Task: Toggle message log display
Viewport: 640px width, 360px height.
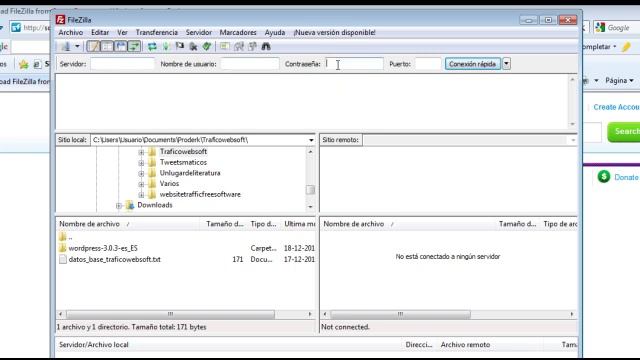Action: [93, 47]
